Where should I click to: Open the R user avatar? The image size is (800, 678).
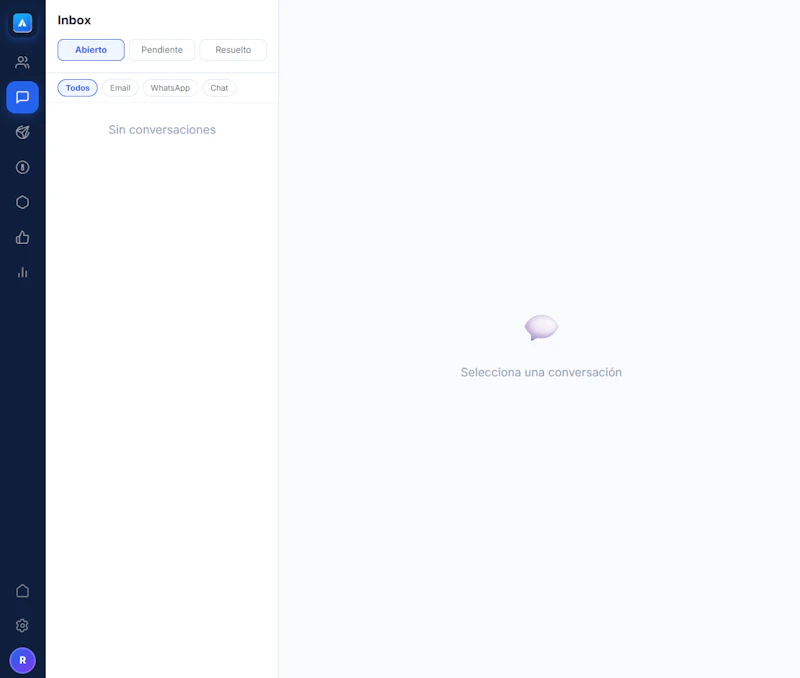pos(22,660)
